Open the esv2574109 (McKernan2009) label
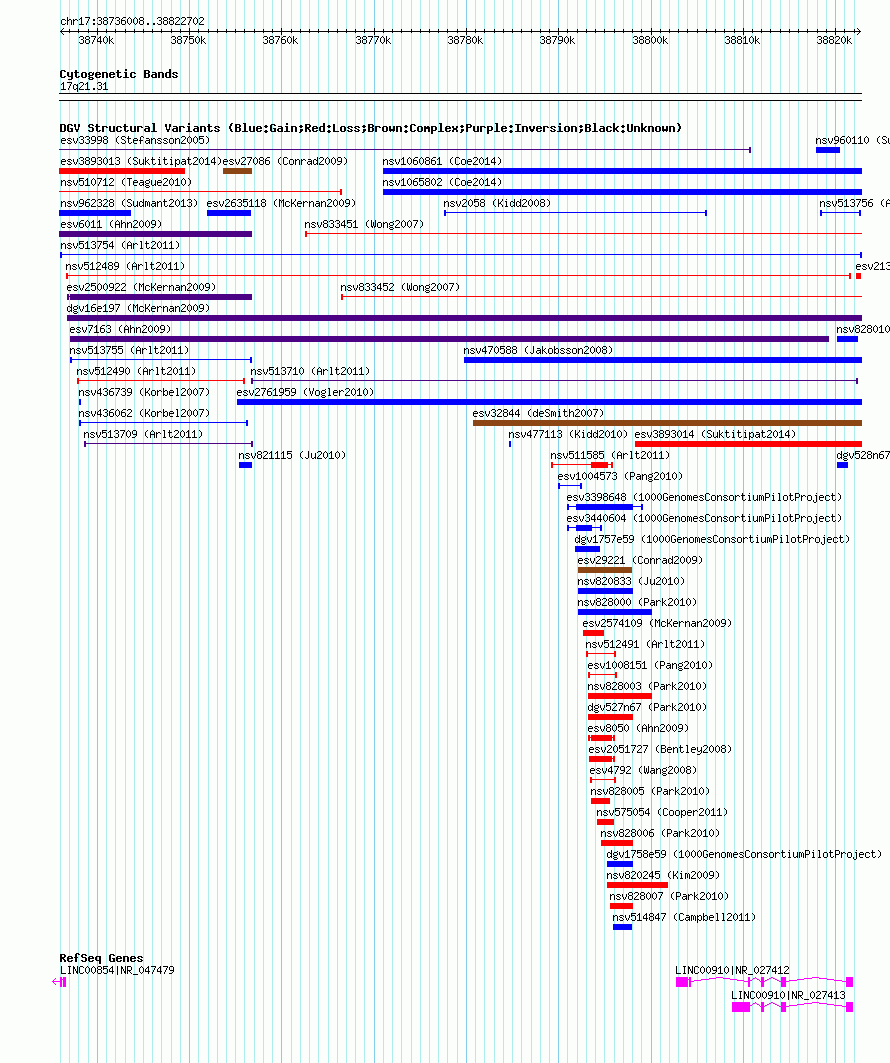 click(x=658, y=624)
